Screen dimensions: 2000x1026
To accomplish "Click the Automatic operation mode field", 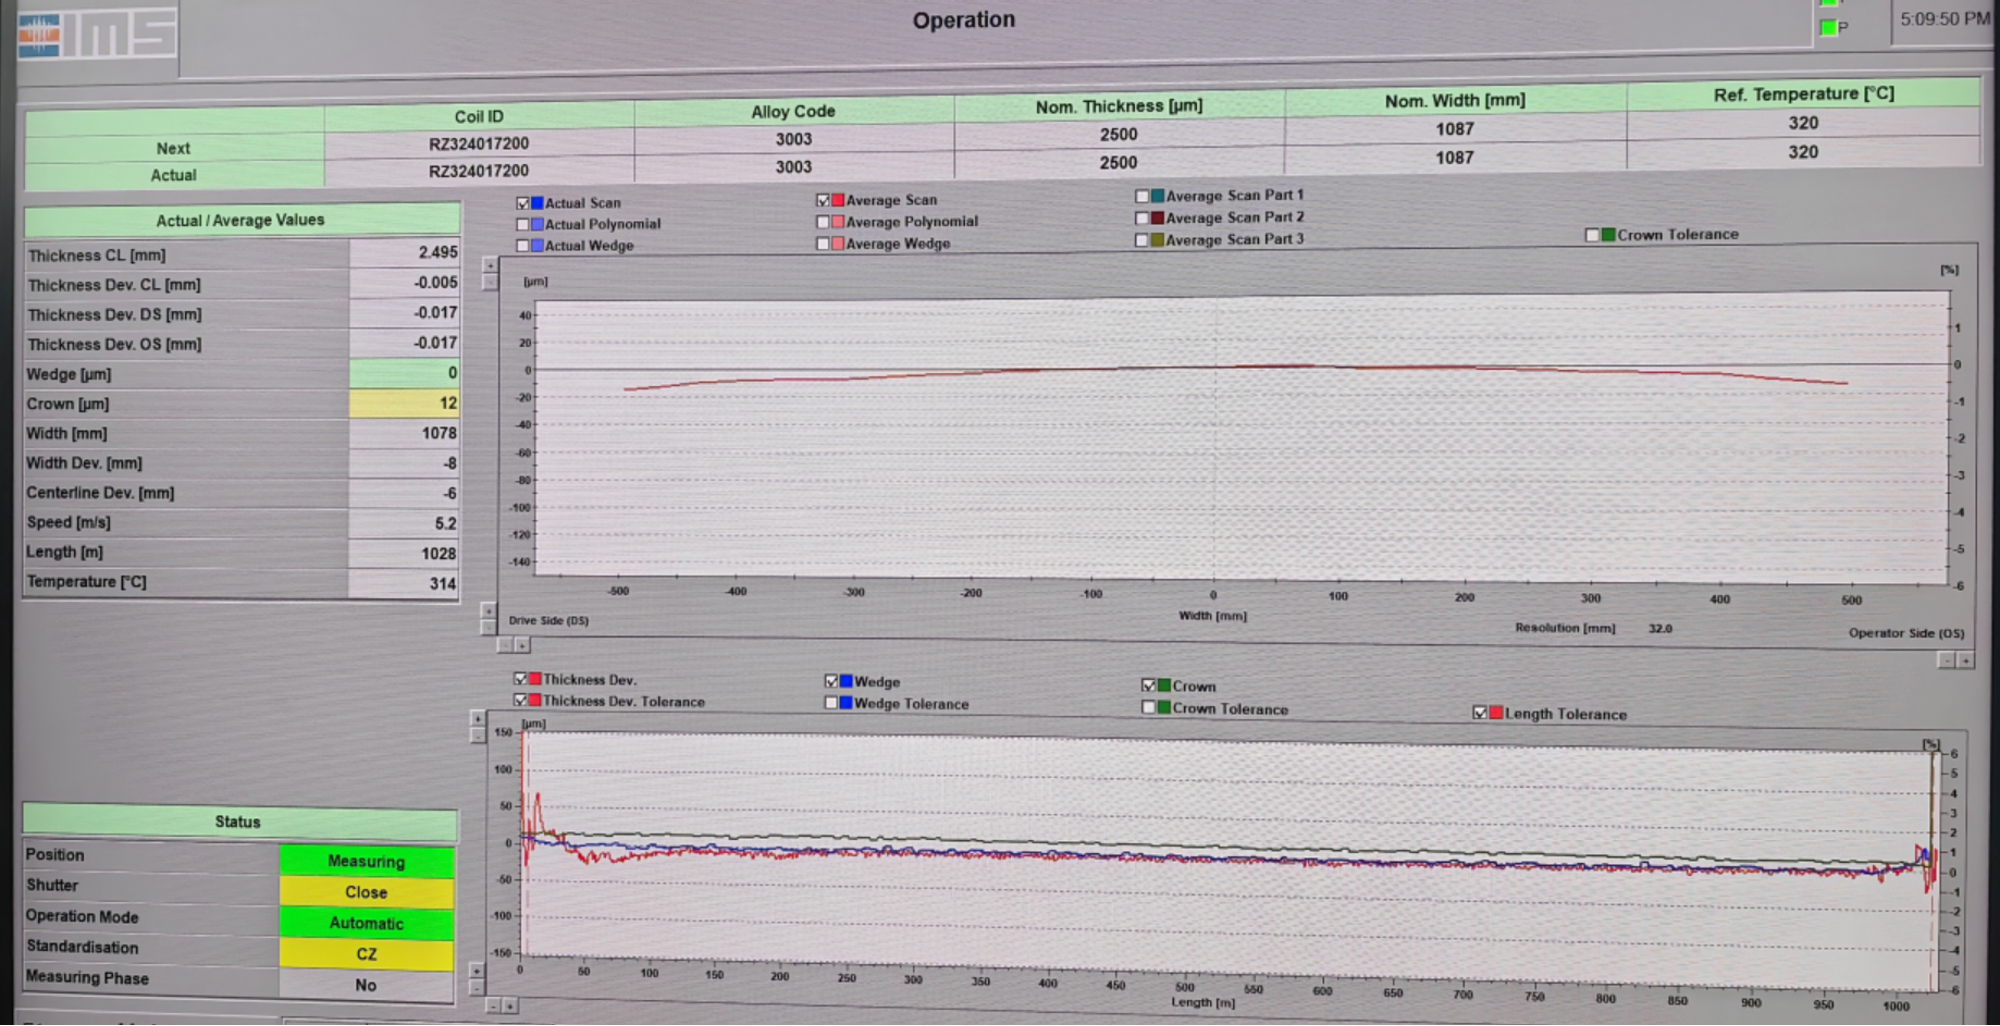I will tap(366, 923).
